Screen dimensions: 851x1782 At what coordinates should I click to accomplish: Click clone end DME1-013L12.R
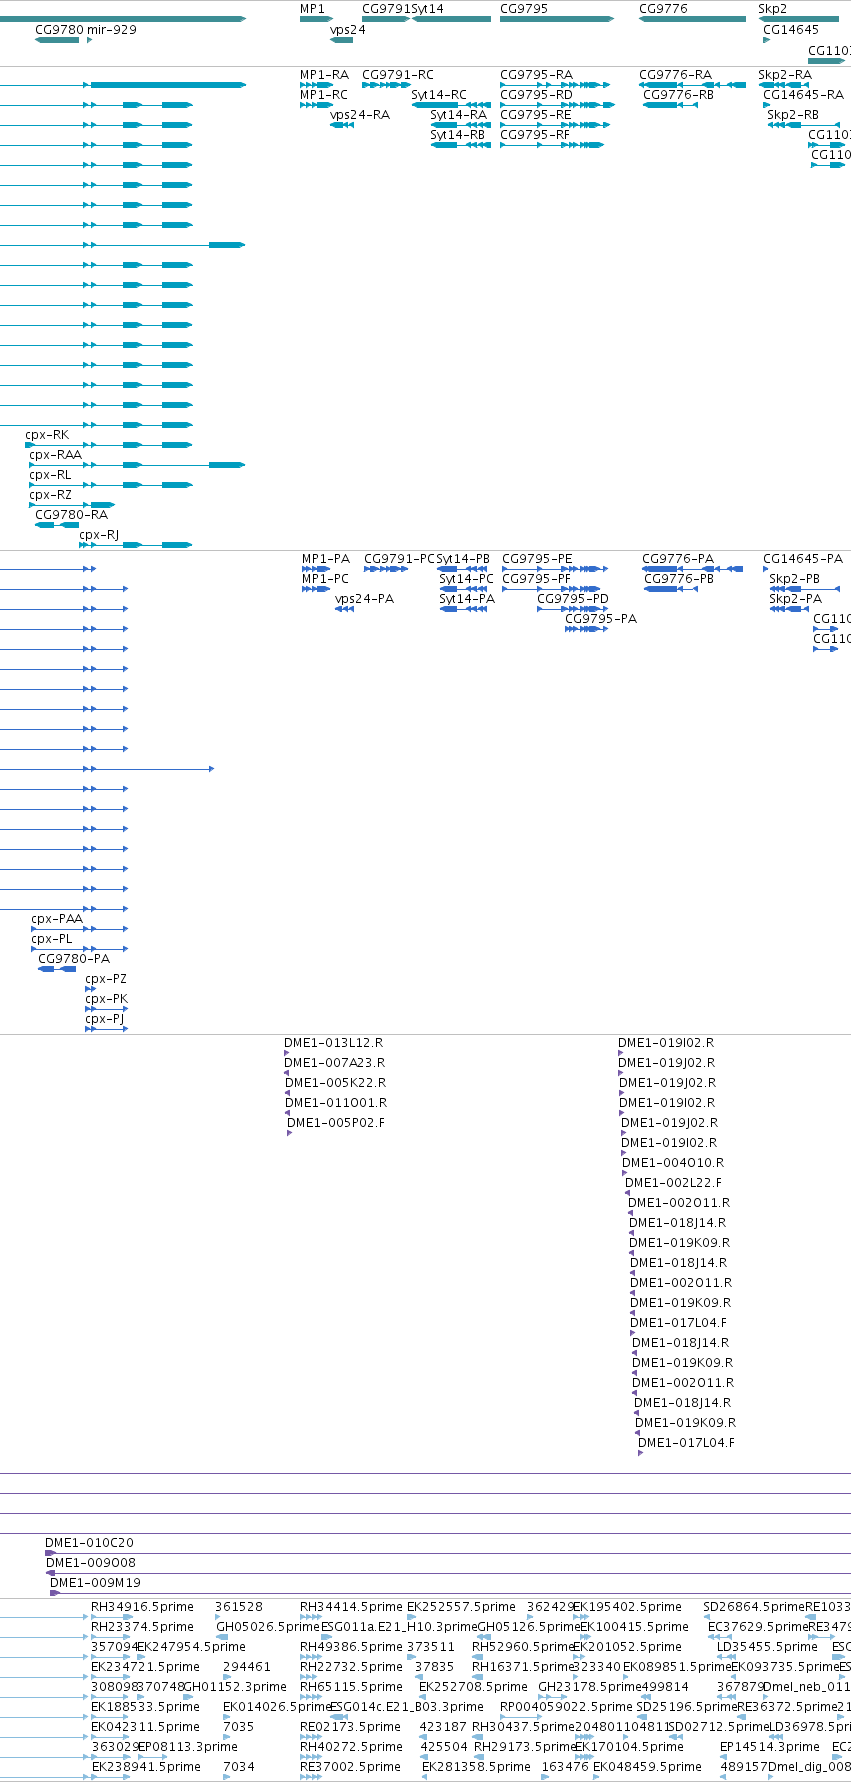click(x=333, y=1043)
